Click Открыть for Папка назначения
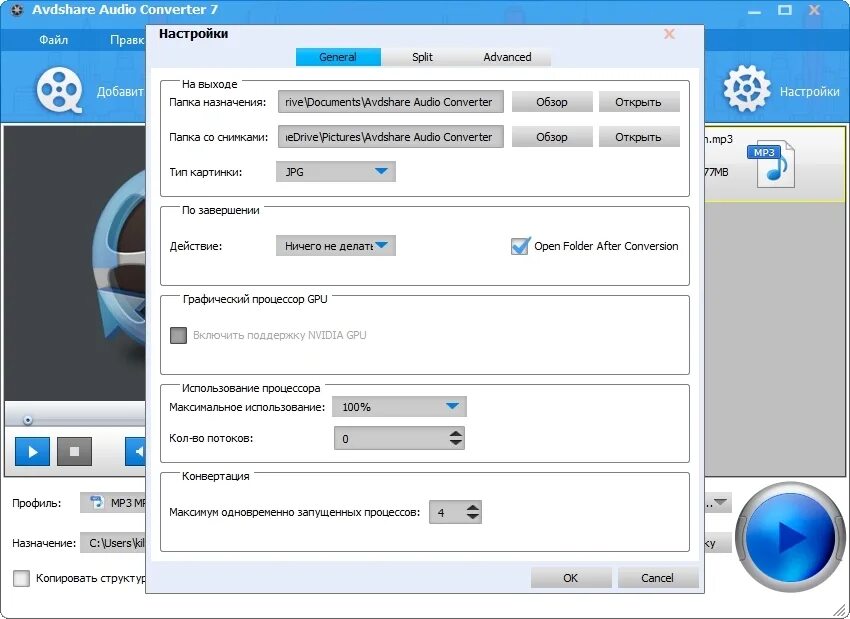This screenshot has width=850, height=619. (639, 102)
